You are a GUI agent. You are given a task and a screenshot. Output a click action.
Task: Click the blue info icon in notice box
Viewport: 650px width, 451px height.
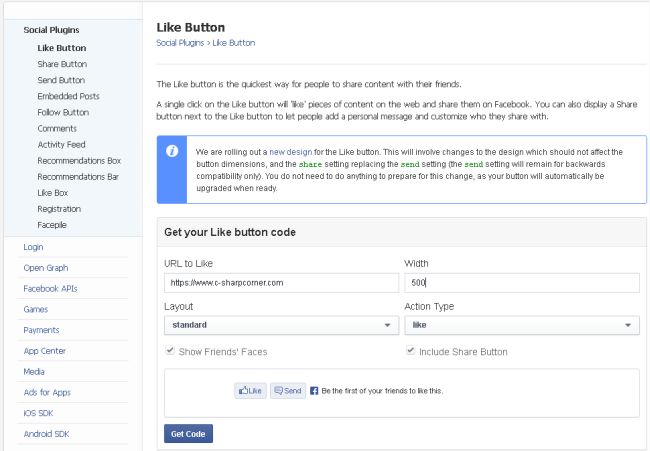pyautogui.click(x=172, y=151)
